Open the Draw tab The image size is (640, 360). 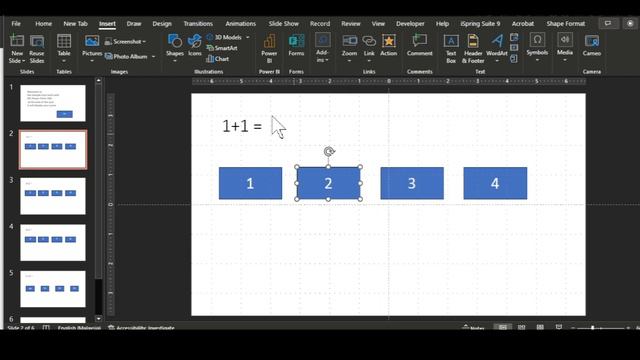coord(134,24)
